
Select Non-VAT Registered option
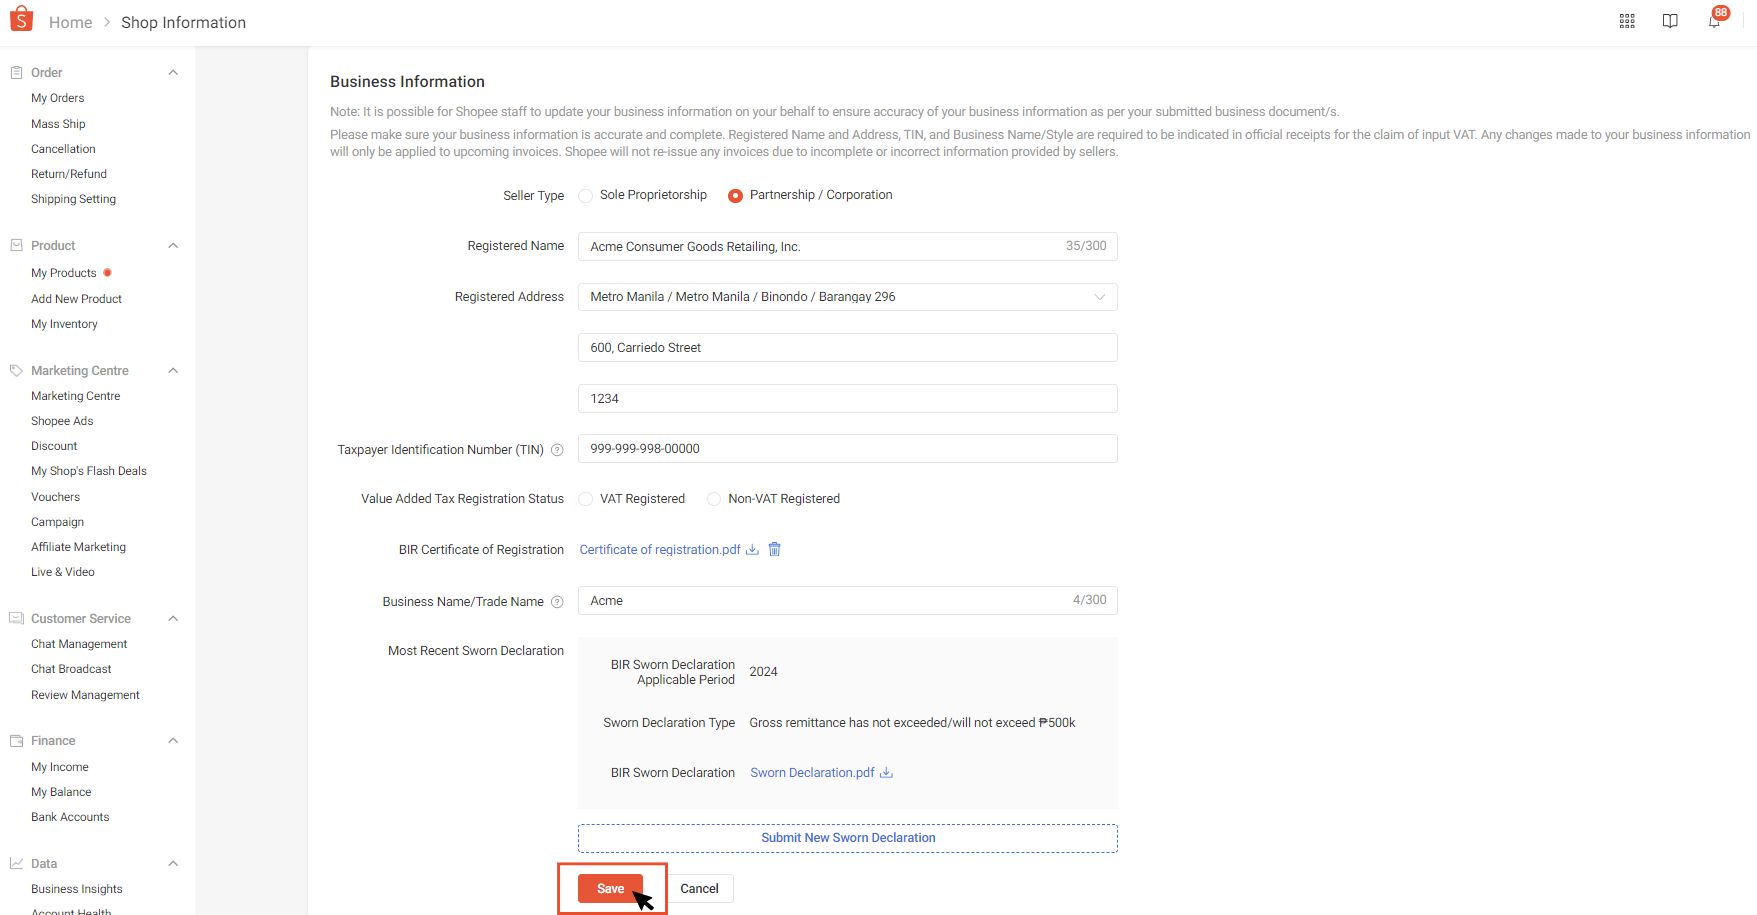(713, 498)
